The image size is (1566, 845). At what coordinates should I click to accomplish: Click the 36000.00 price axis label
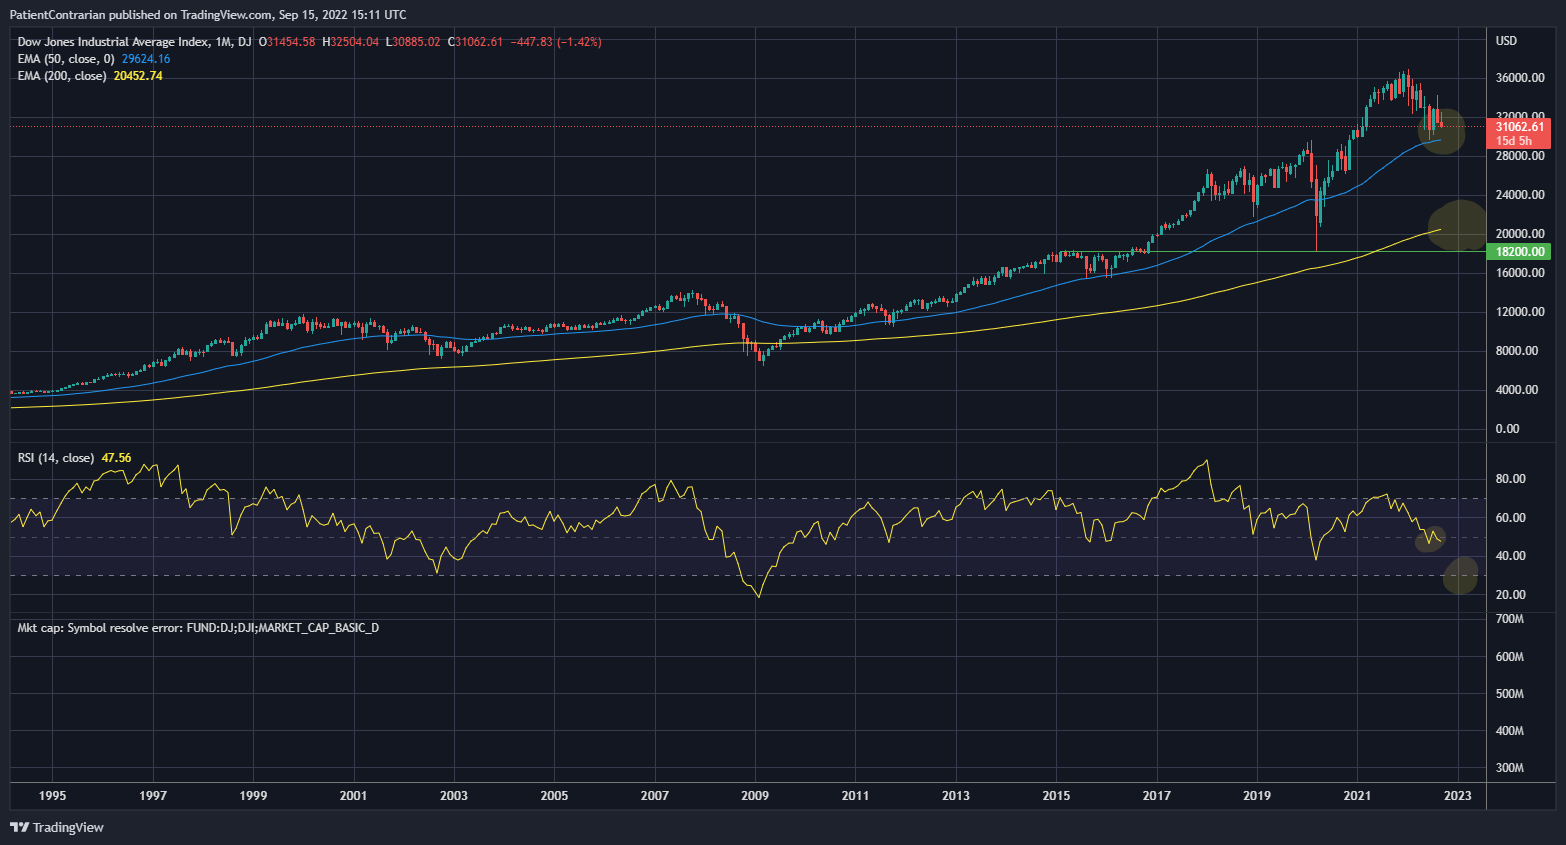(1520, 78)
